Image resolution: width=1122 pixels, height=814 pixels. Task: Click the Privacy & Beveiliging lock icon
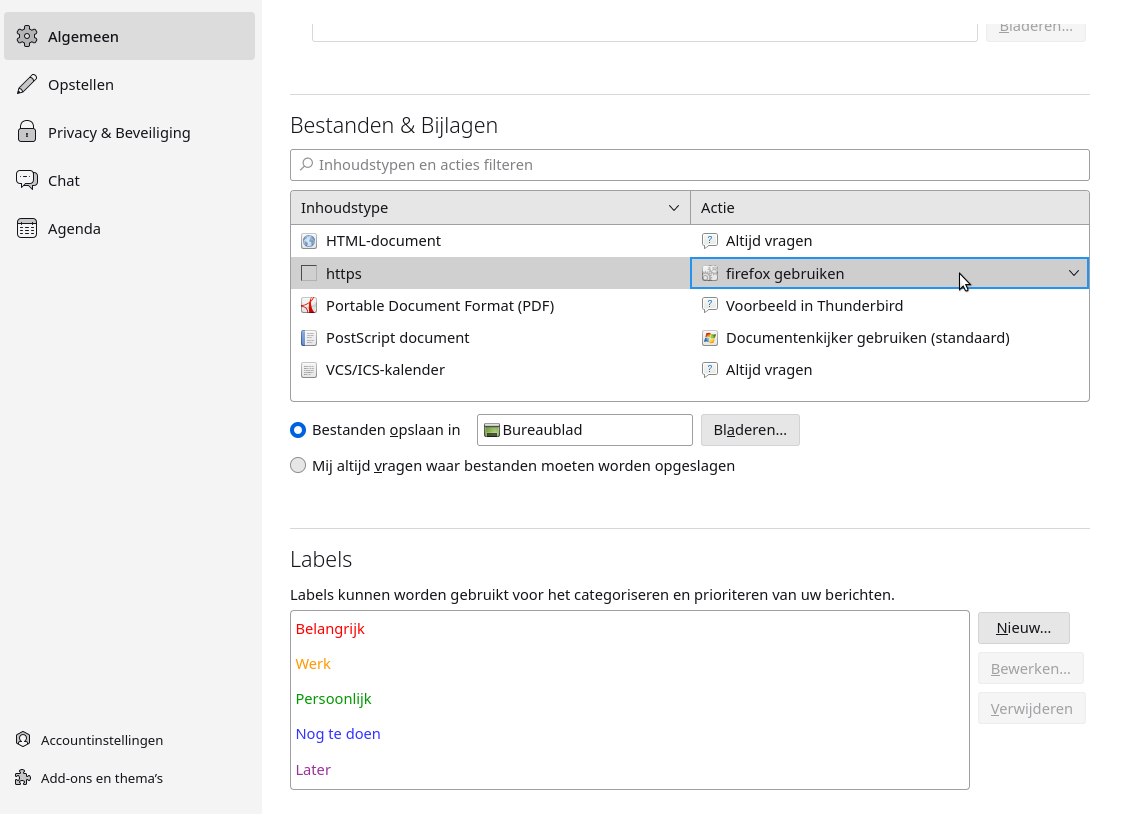pyautogui.click(x=27, y=132)
